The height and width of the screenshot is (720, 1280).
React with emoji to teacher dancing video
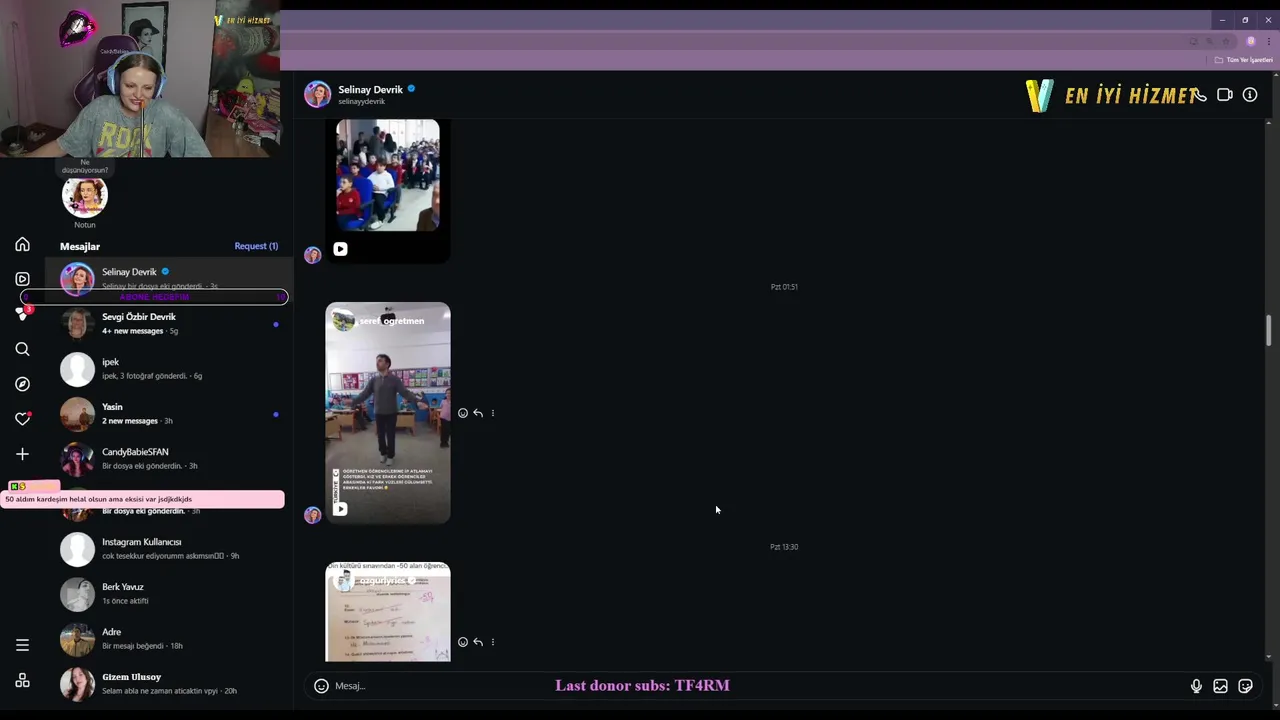coord(462,413)
